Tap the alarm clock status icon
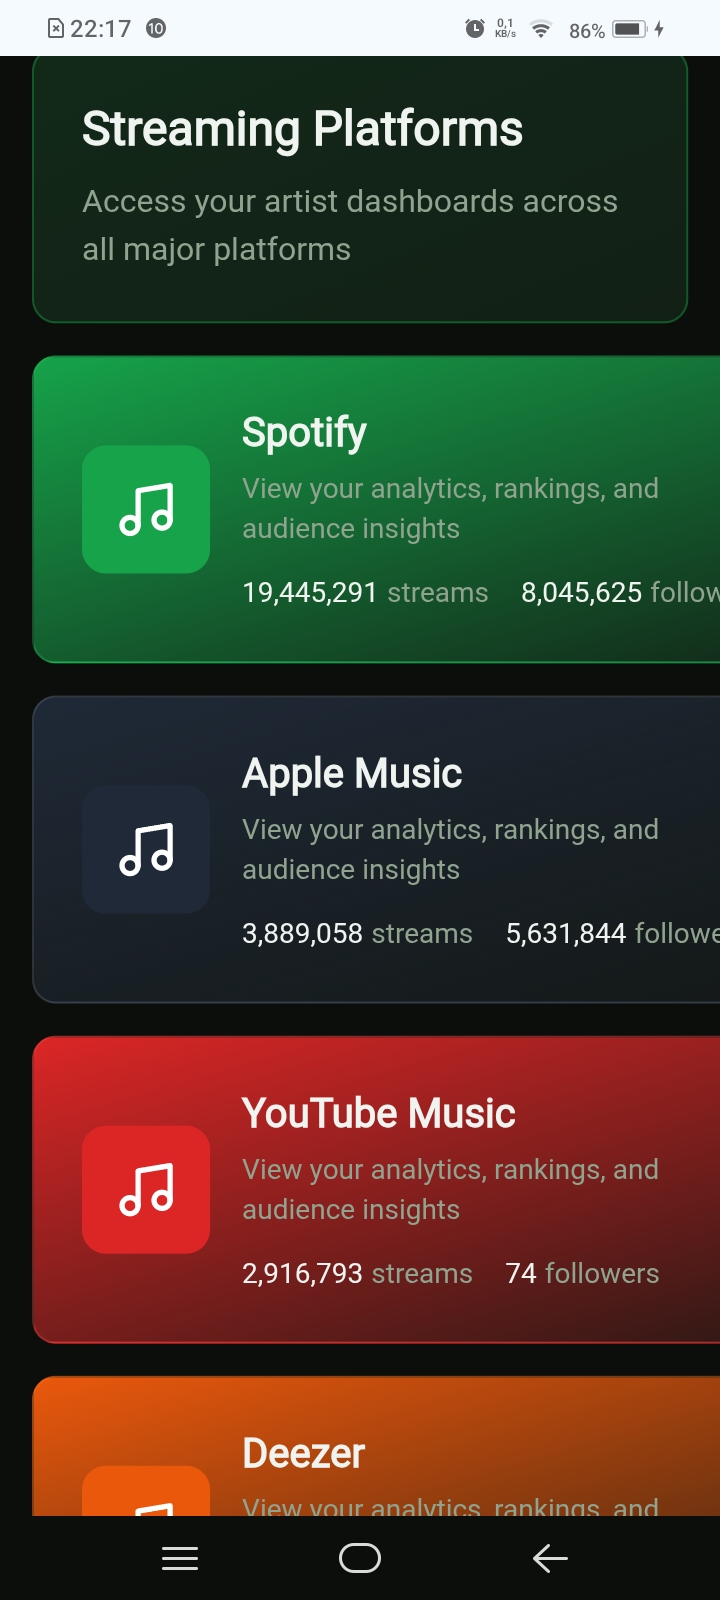 [x=475, y=29]
